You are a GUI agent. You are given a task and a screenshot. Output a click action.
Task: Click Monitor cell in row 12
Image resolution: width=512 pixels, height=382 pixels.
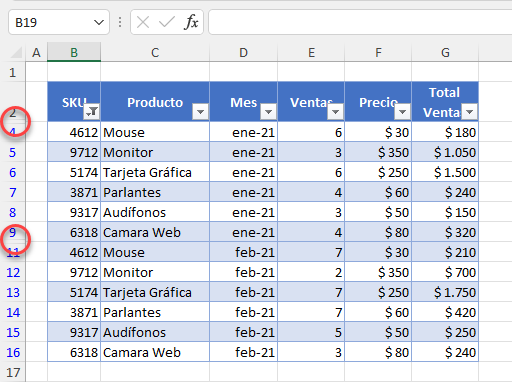(155, 272)
